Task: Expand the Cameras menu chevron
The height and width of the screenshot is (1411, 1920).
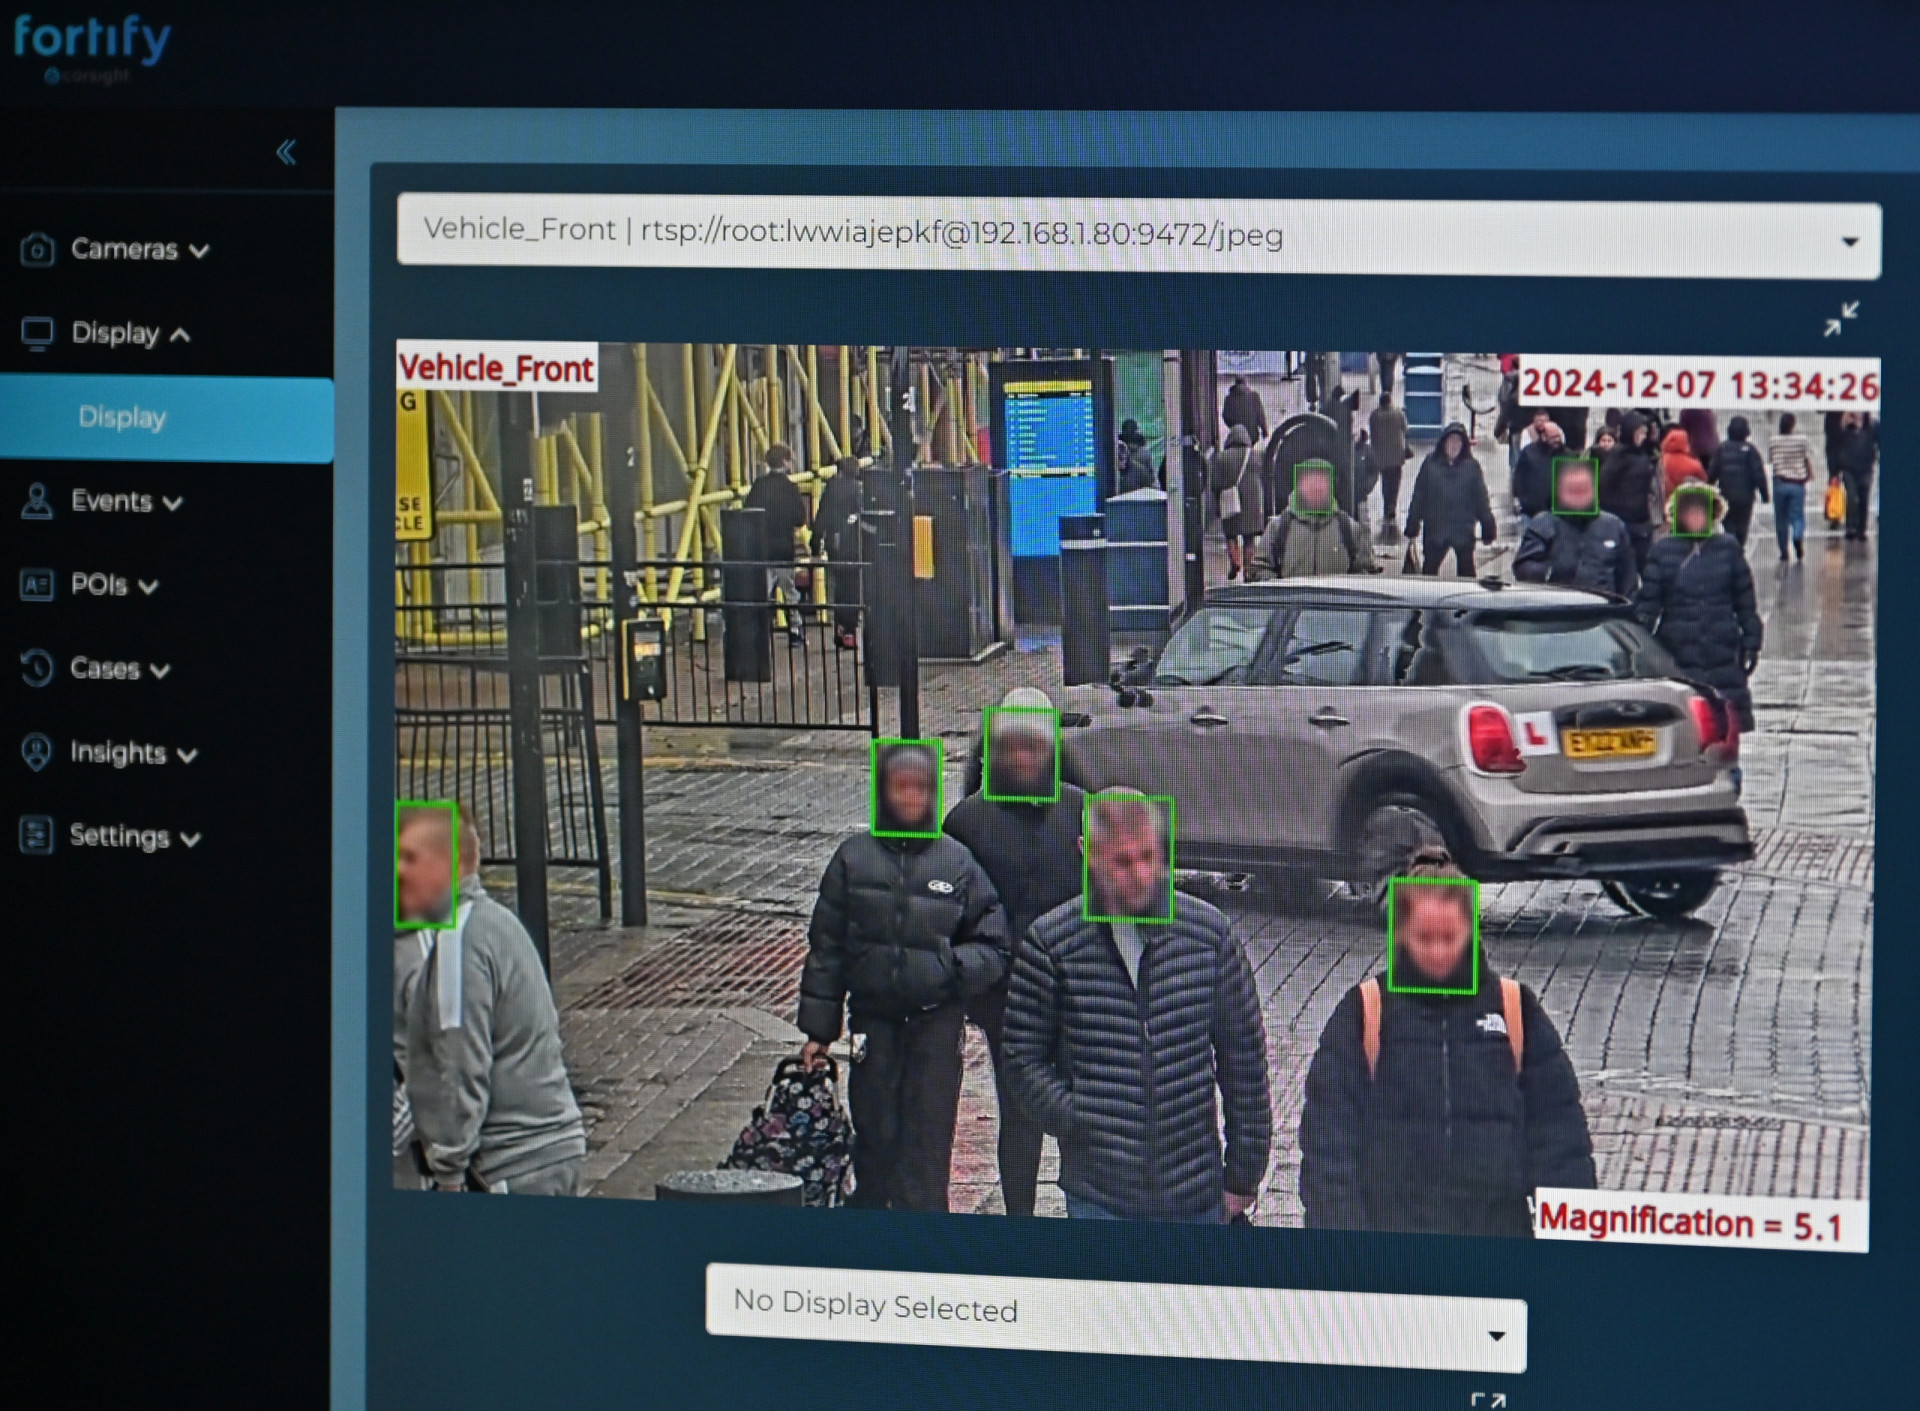Action: click(199, 251)
